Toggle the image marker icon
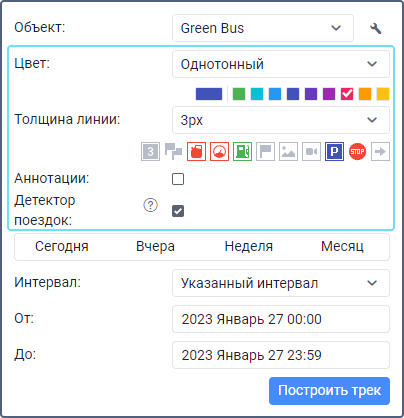Image resolution: width=404 pixels, height=418 pixels. [288, 152]
